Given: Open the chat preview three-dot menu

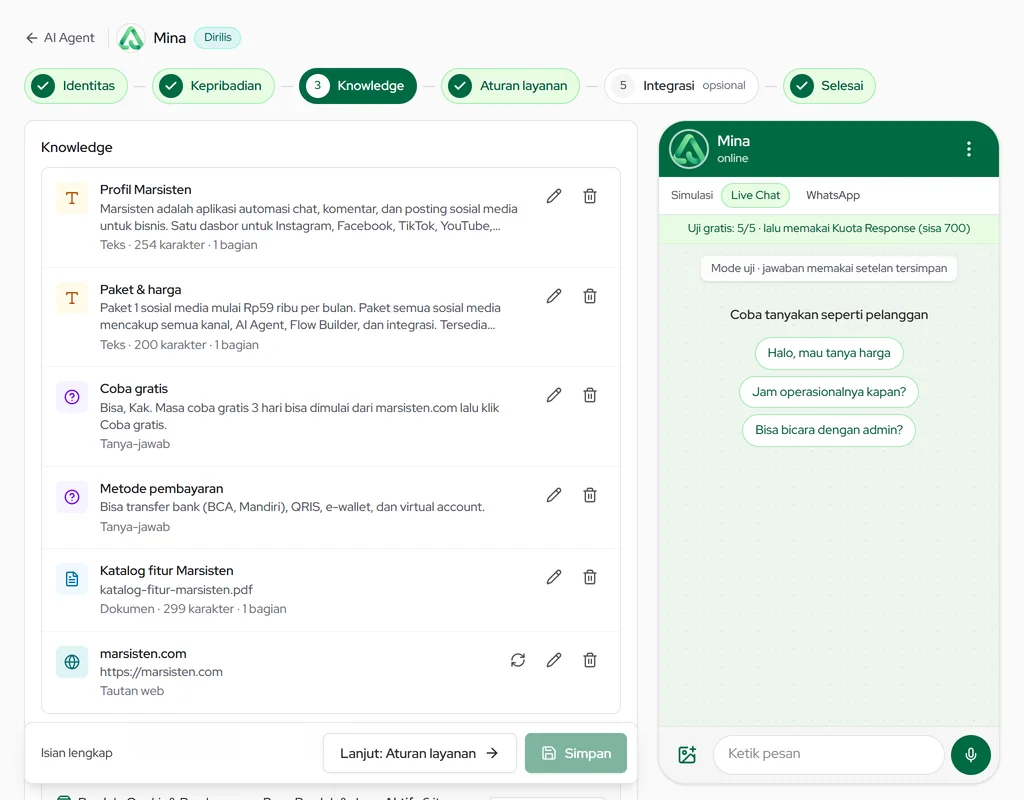Looking at the screenshot, I should coord(968,150).
